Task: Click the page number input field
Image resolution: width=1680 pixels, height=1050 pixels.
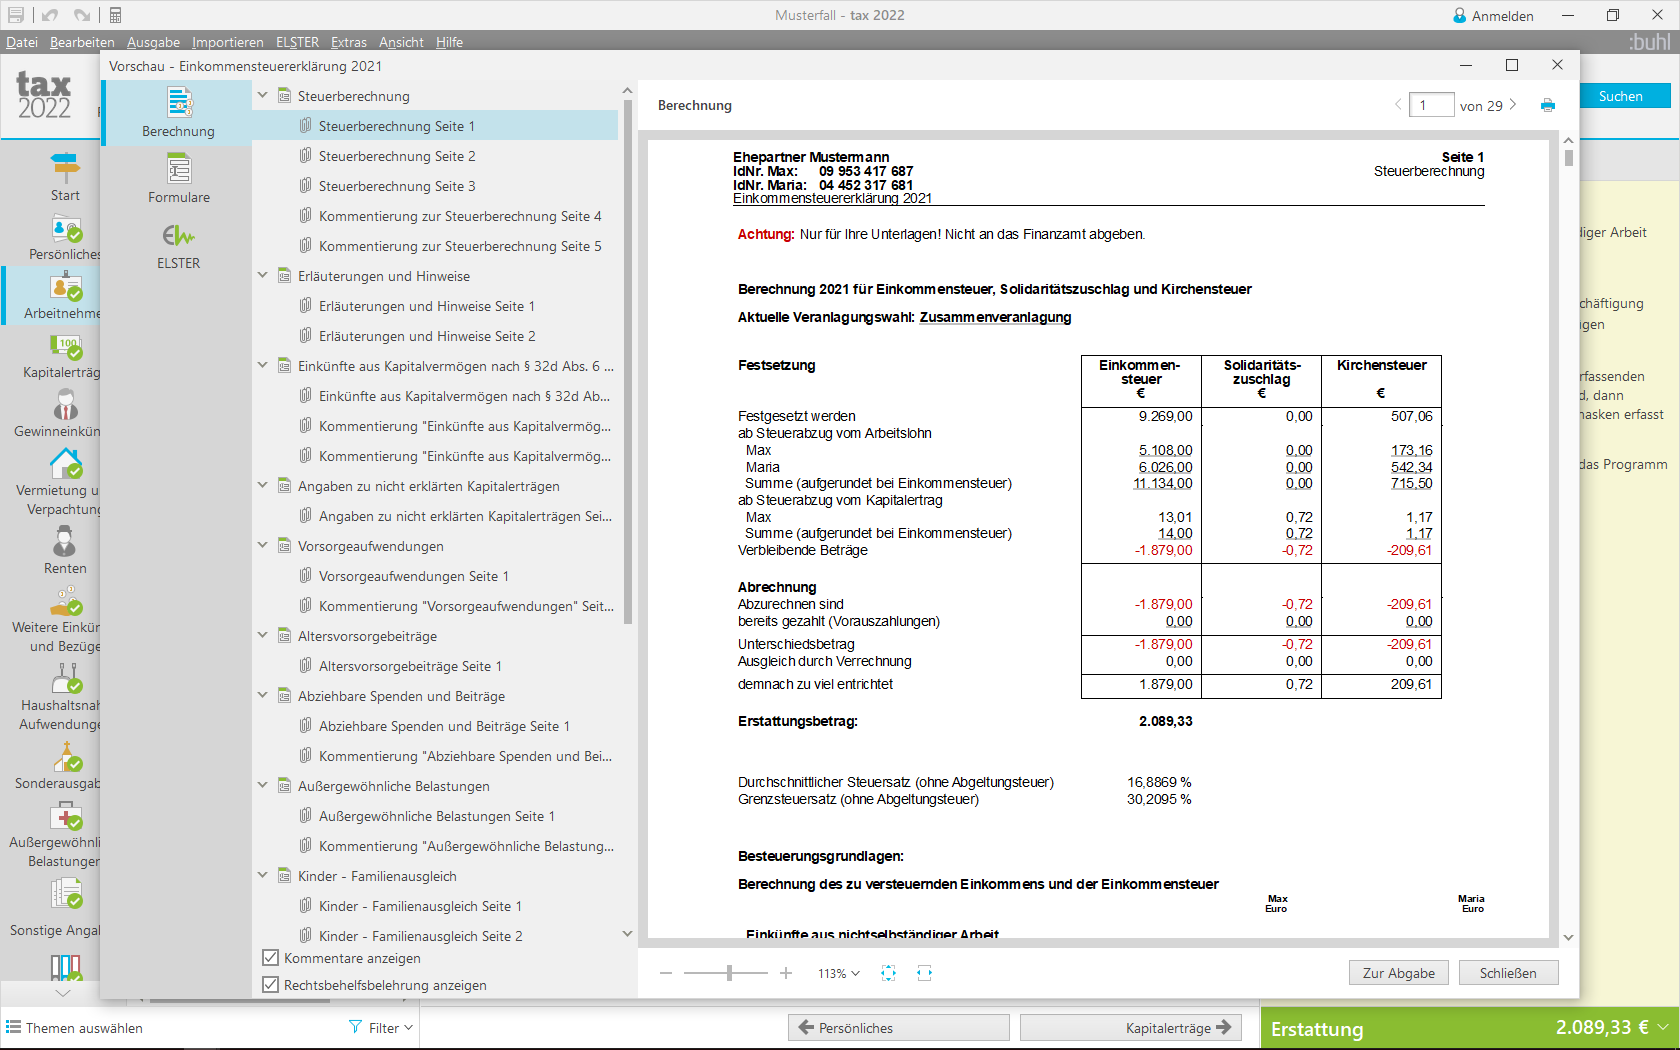Action: pyautogui.click(x=1431, y=105)
